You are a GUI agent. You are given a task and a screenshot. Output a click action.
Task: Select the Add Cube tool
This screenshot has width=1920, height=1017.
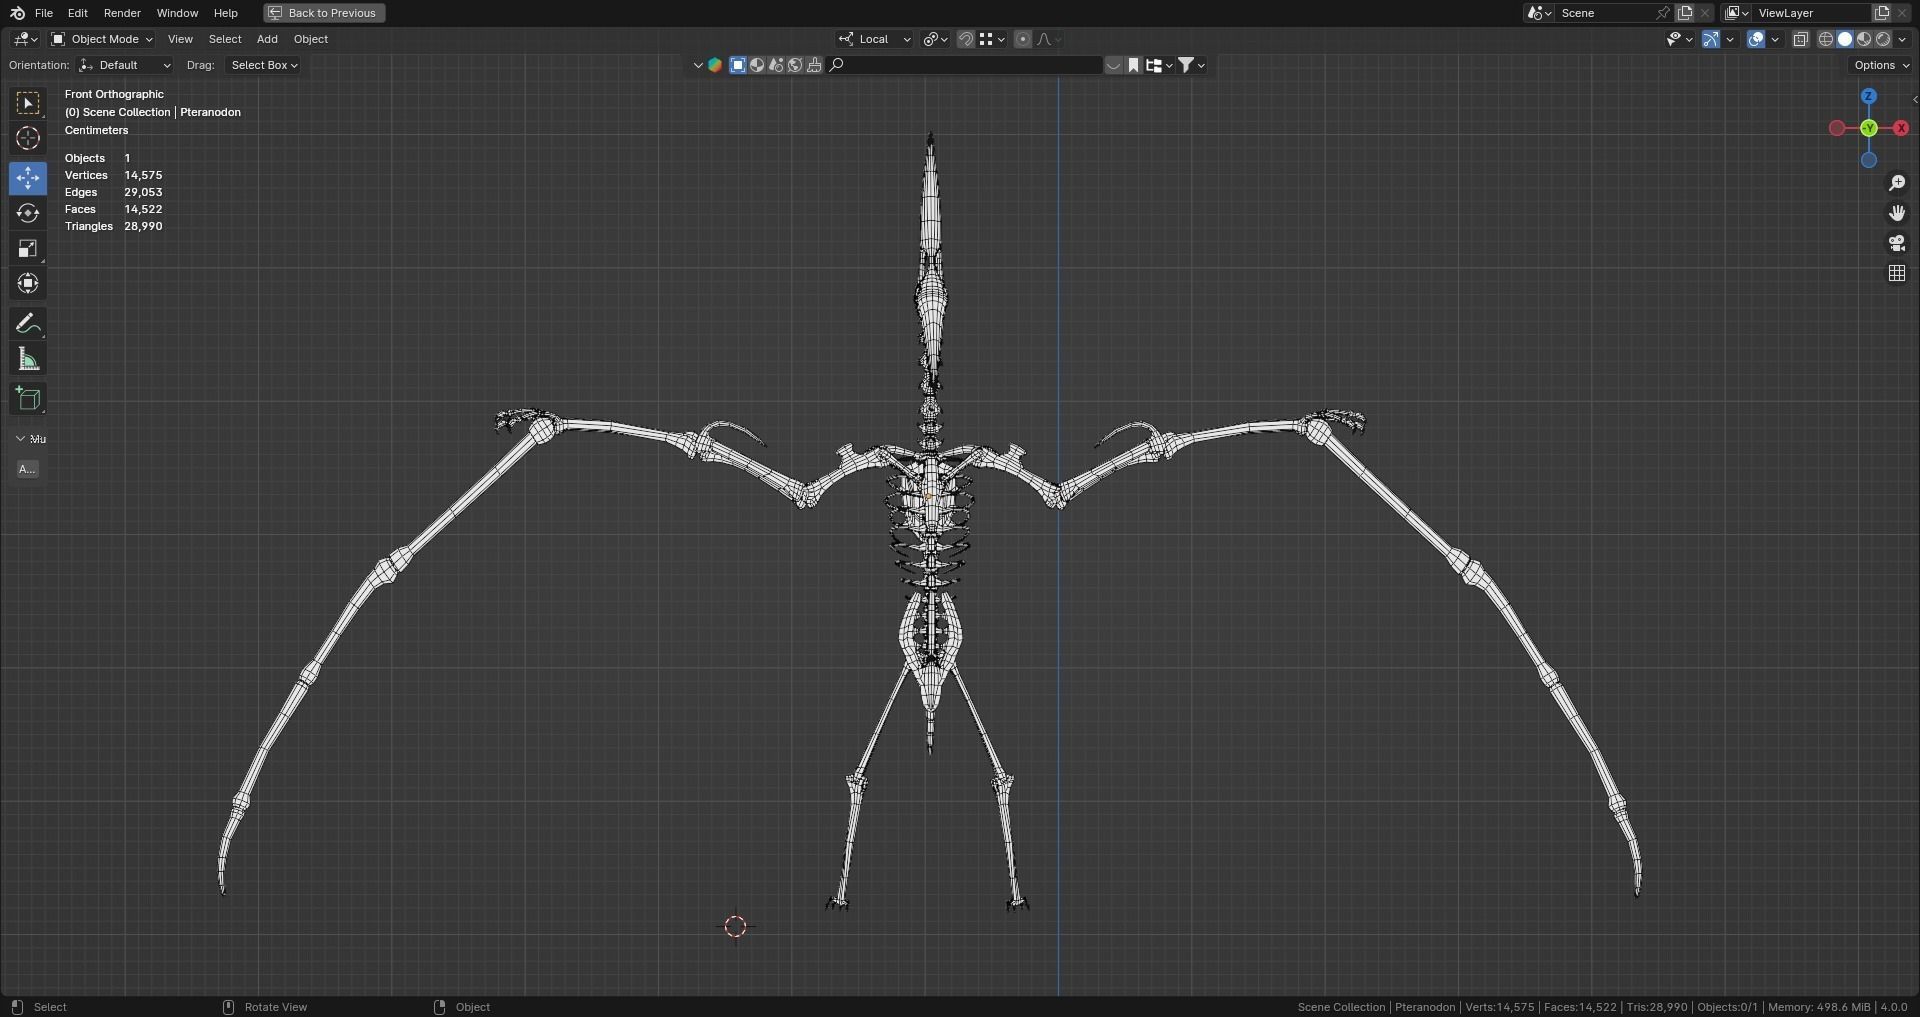28,399
